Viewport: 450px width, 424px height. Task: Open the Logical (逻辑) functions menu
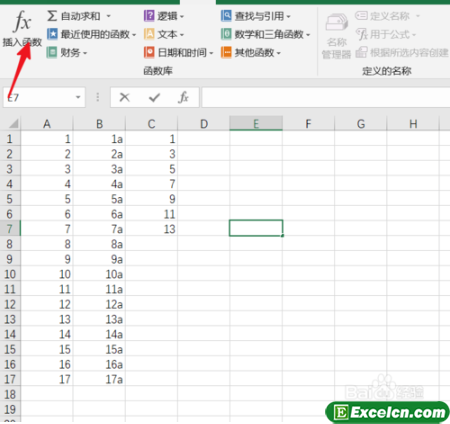pos(164,16)
